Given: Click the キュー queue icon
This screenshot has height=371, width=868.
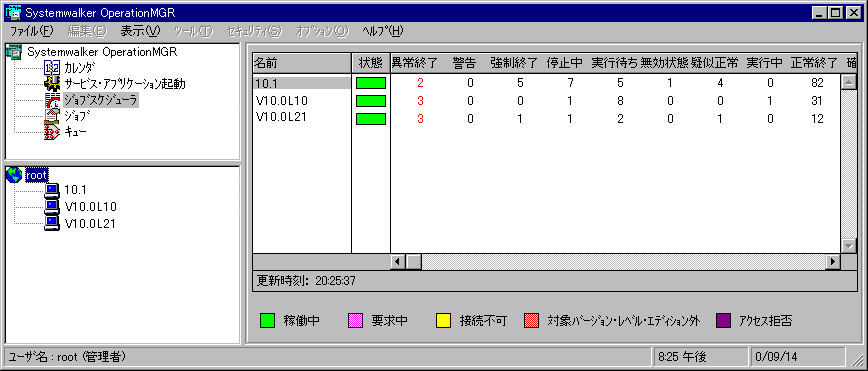Looking at the screenshot, I should tap(51, 132).
